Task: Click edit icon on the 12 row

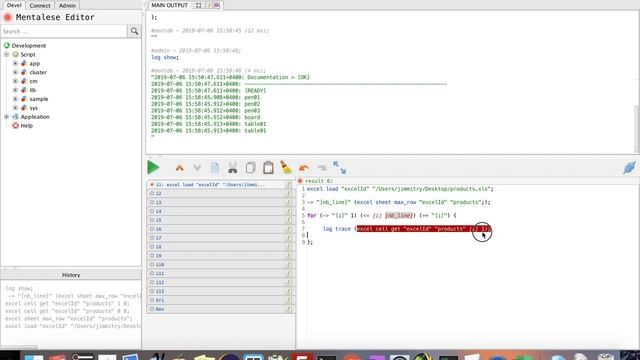Action: pyautogui.click(x=289, y=193)
